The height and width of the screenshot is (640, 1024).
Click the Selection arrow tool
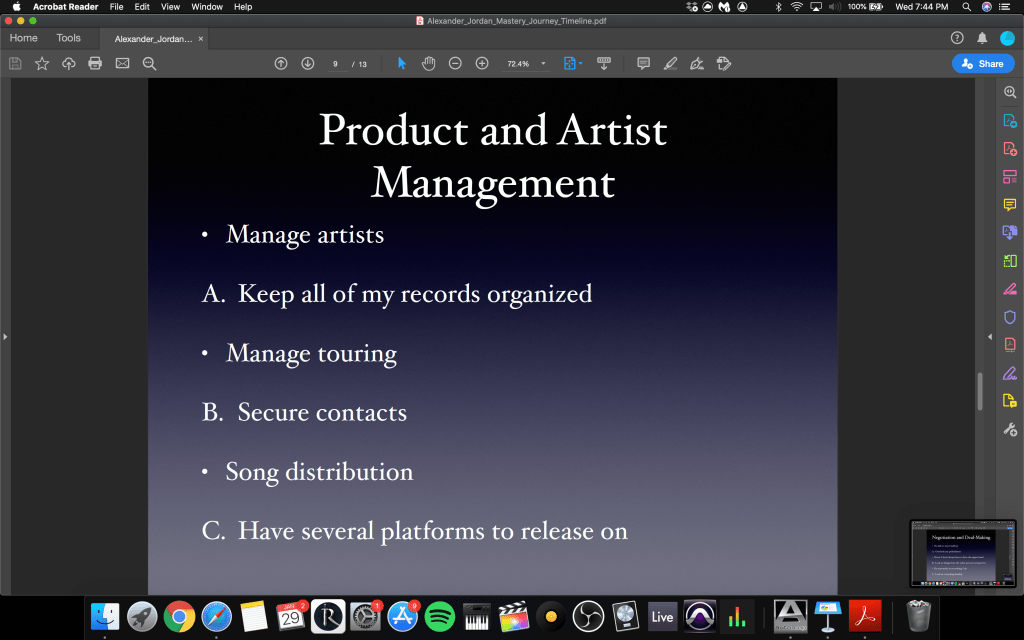pos(402,63)
